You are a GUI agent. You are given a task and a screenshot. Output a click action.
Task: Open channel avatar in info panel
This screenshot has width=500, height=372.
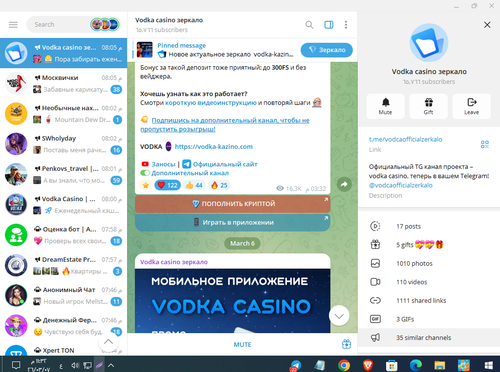pos(429,43)
